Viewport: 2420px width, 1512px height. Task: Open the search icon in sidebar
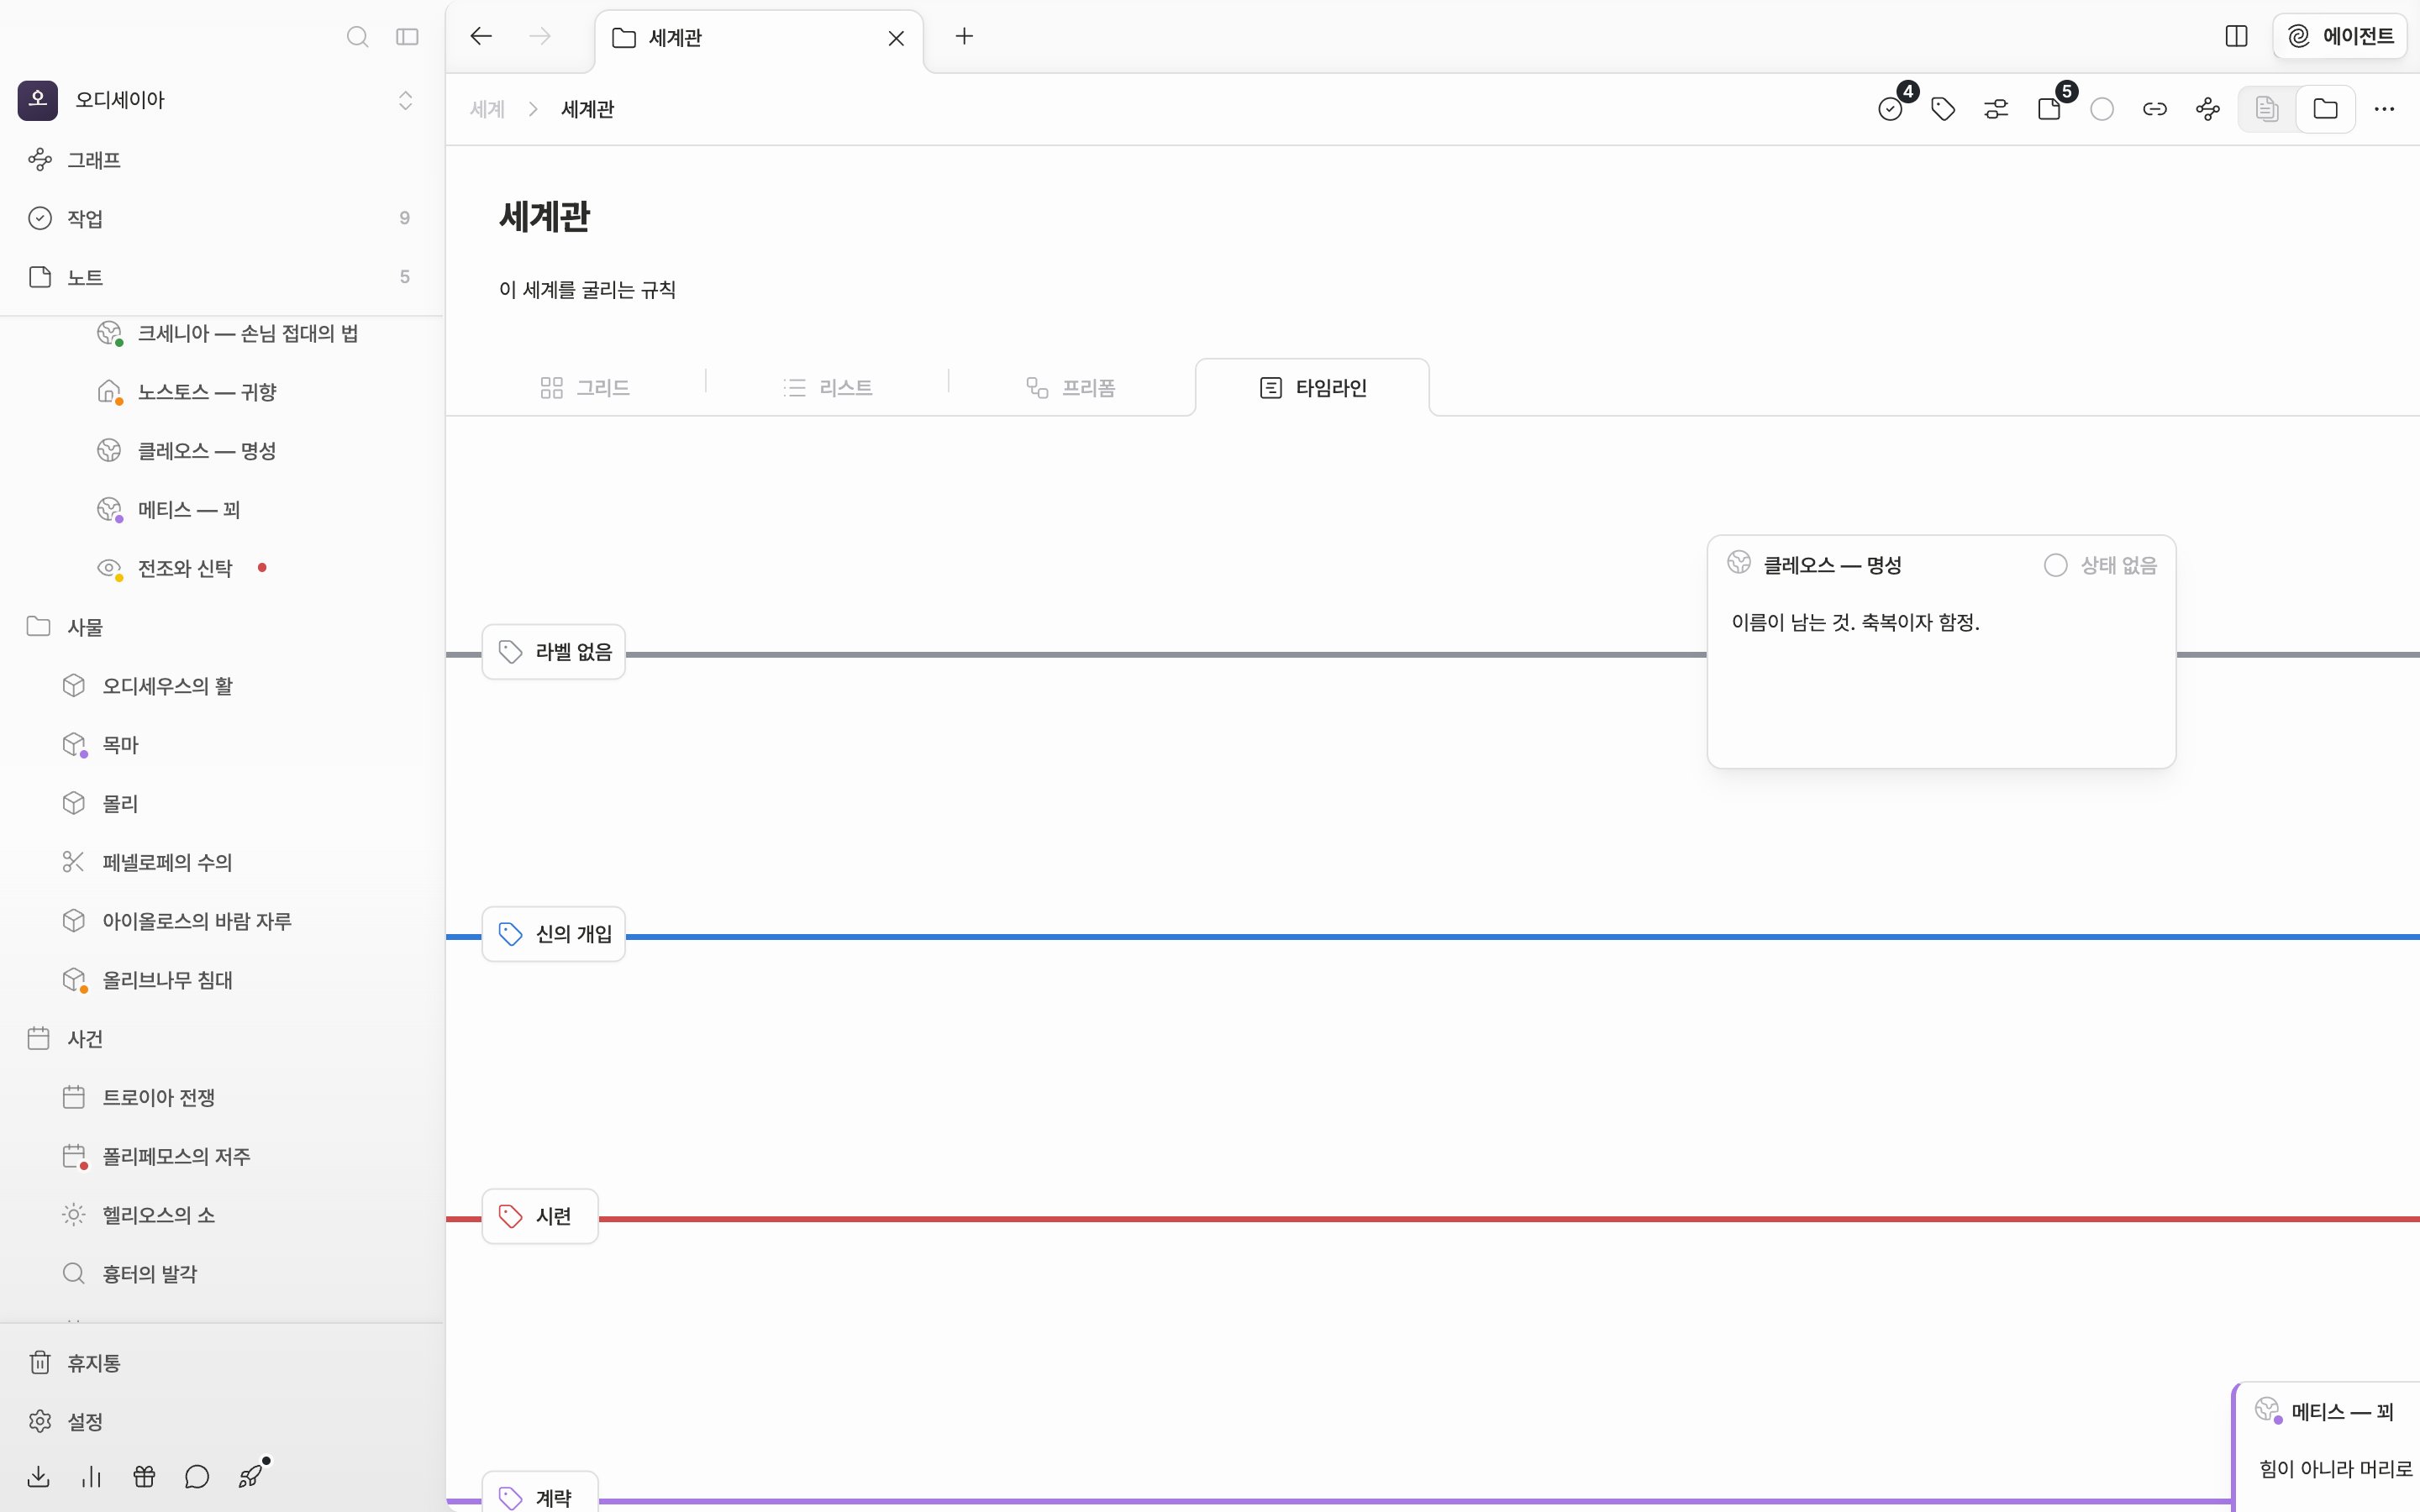click(x=357, y=37)
